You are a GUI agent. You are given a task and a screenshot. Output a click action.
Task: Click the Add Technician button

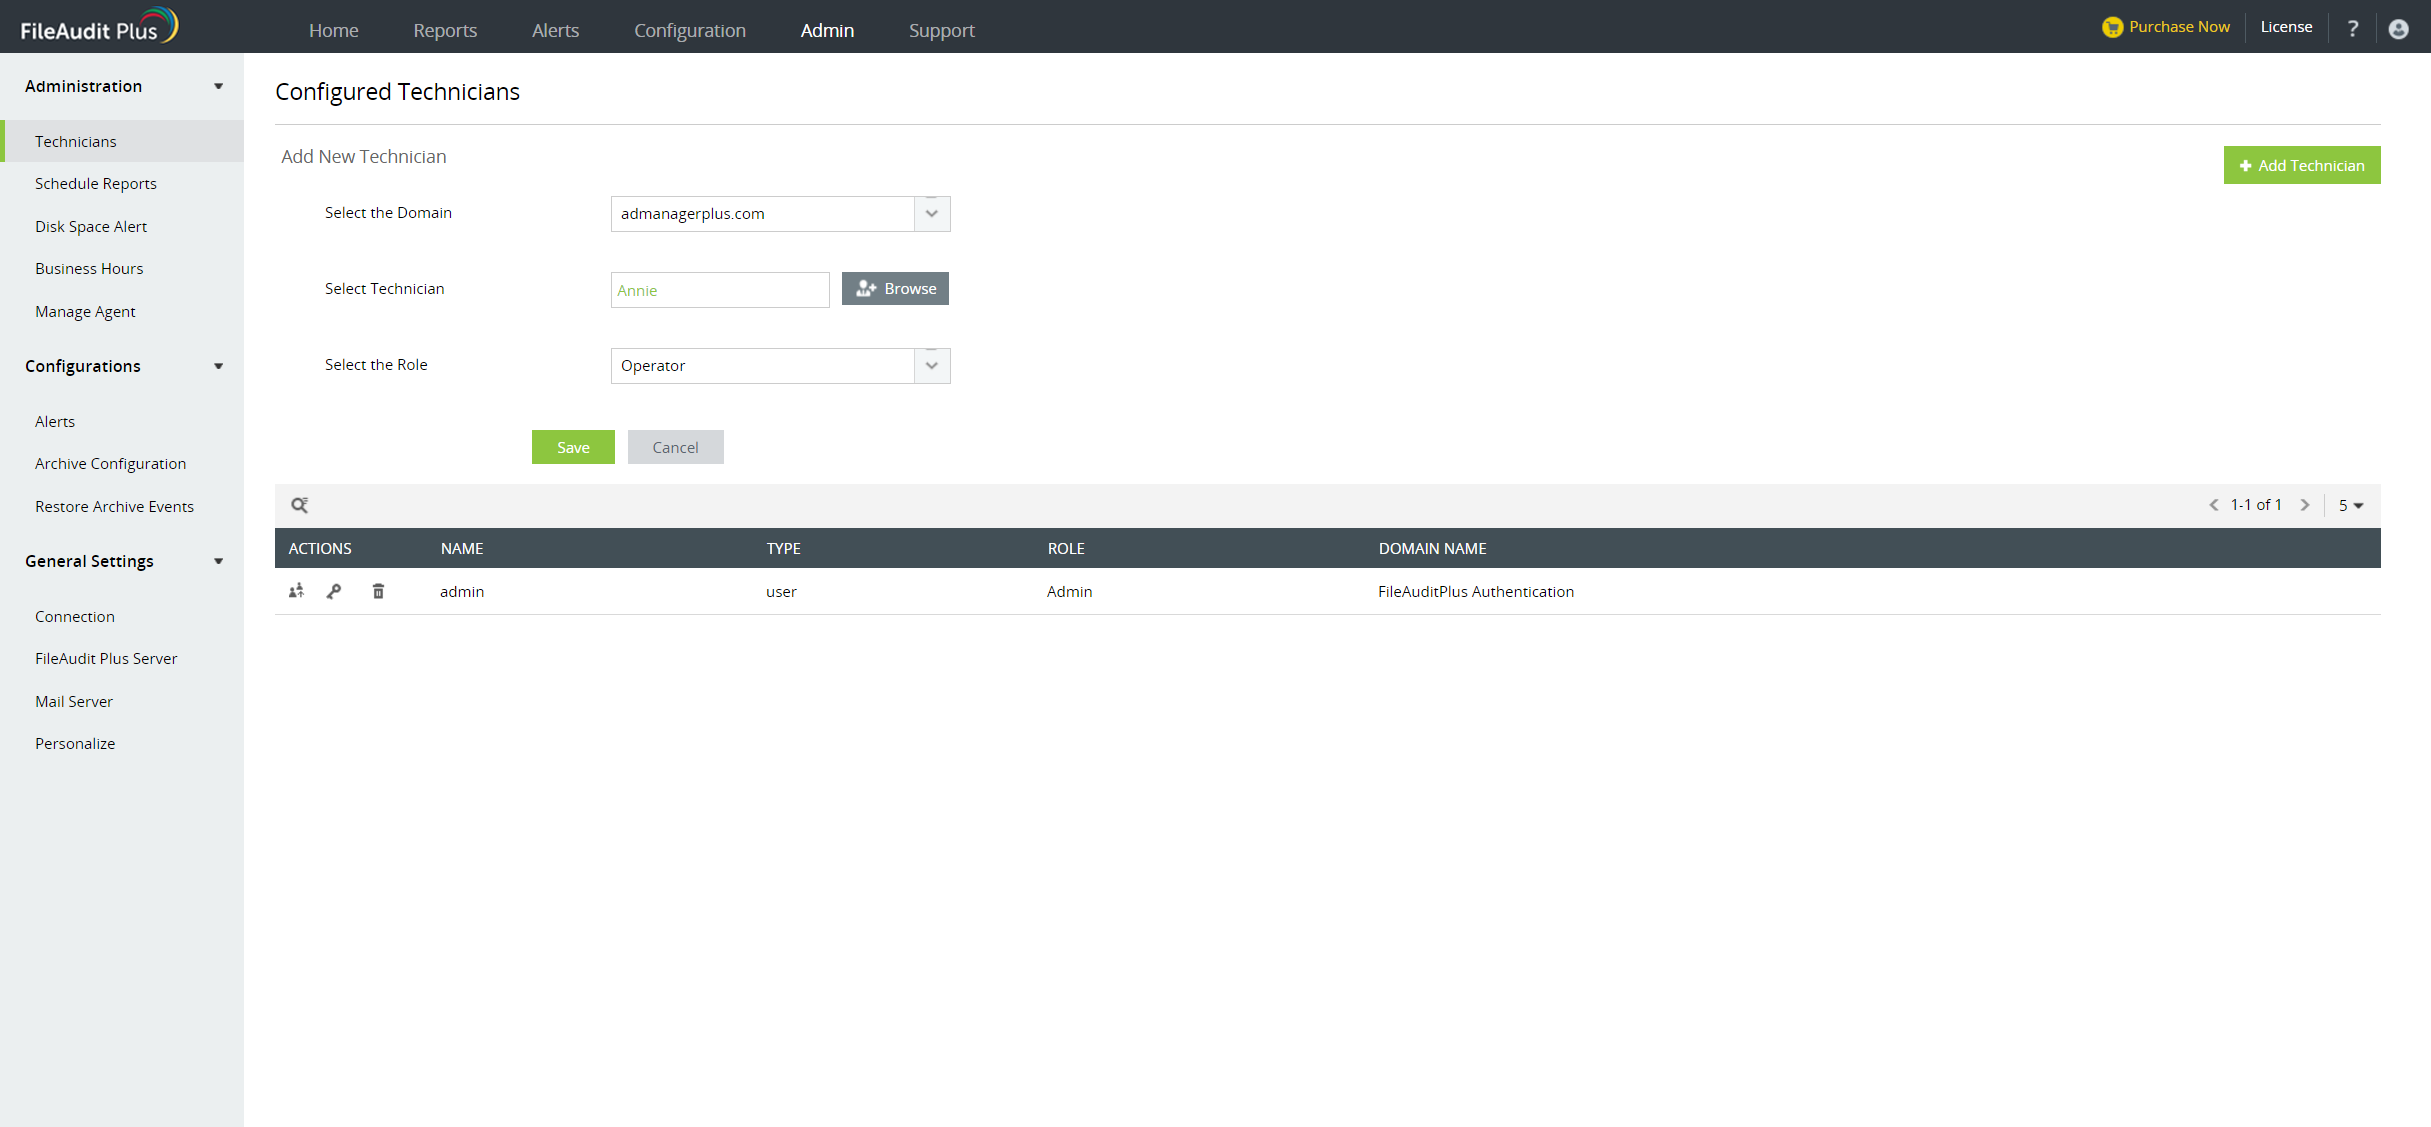[x=2301, y=165]
